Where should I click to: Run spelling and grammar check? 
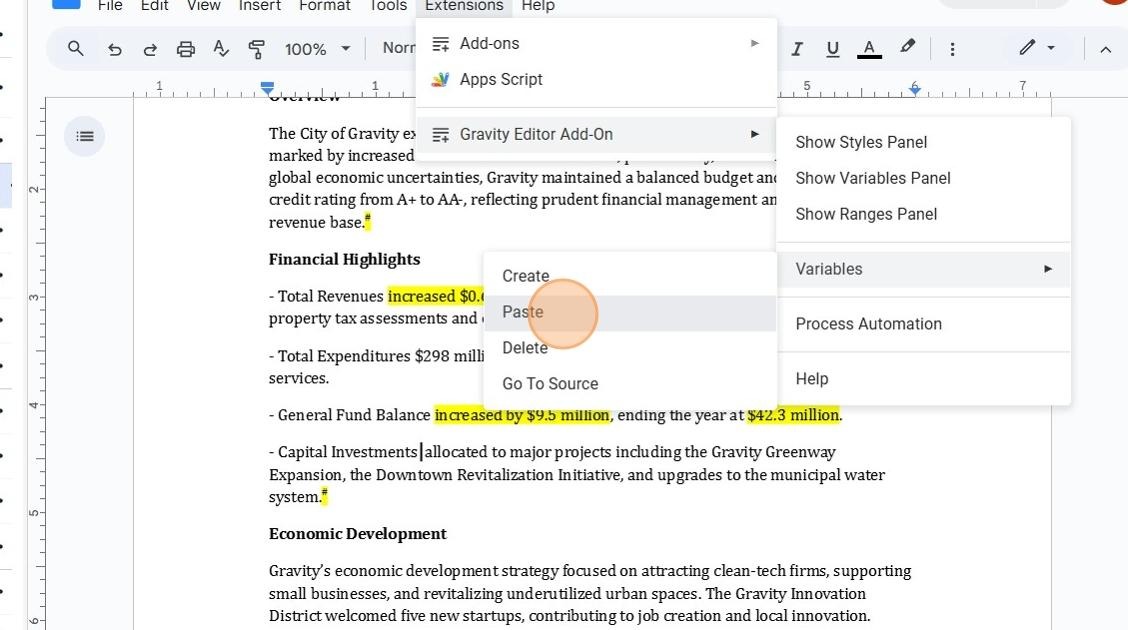pos(221,49)
